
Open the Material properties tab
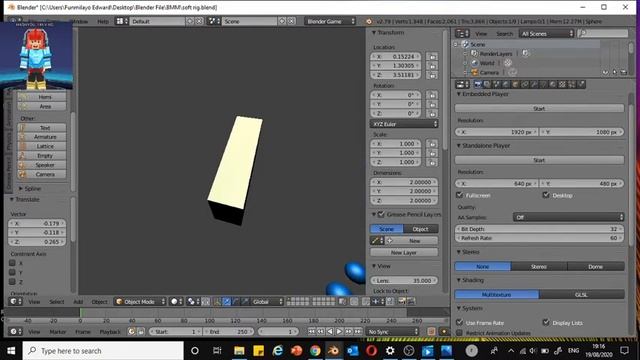(x=552, y=84)
